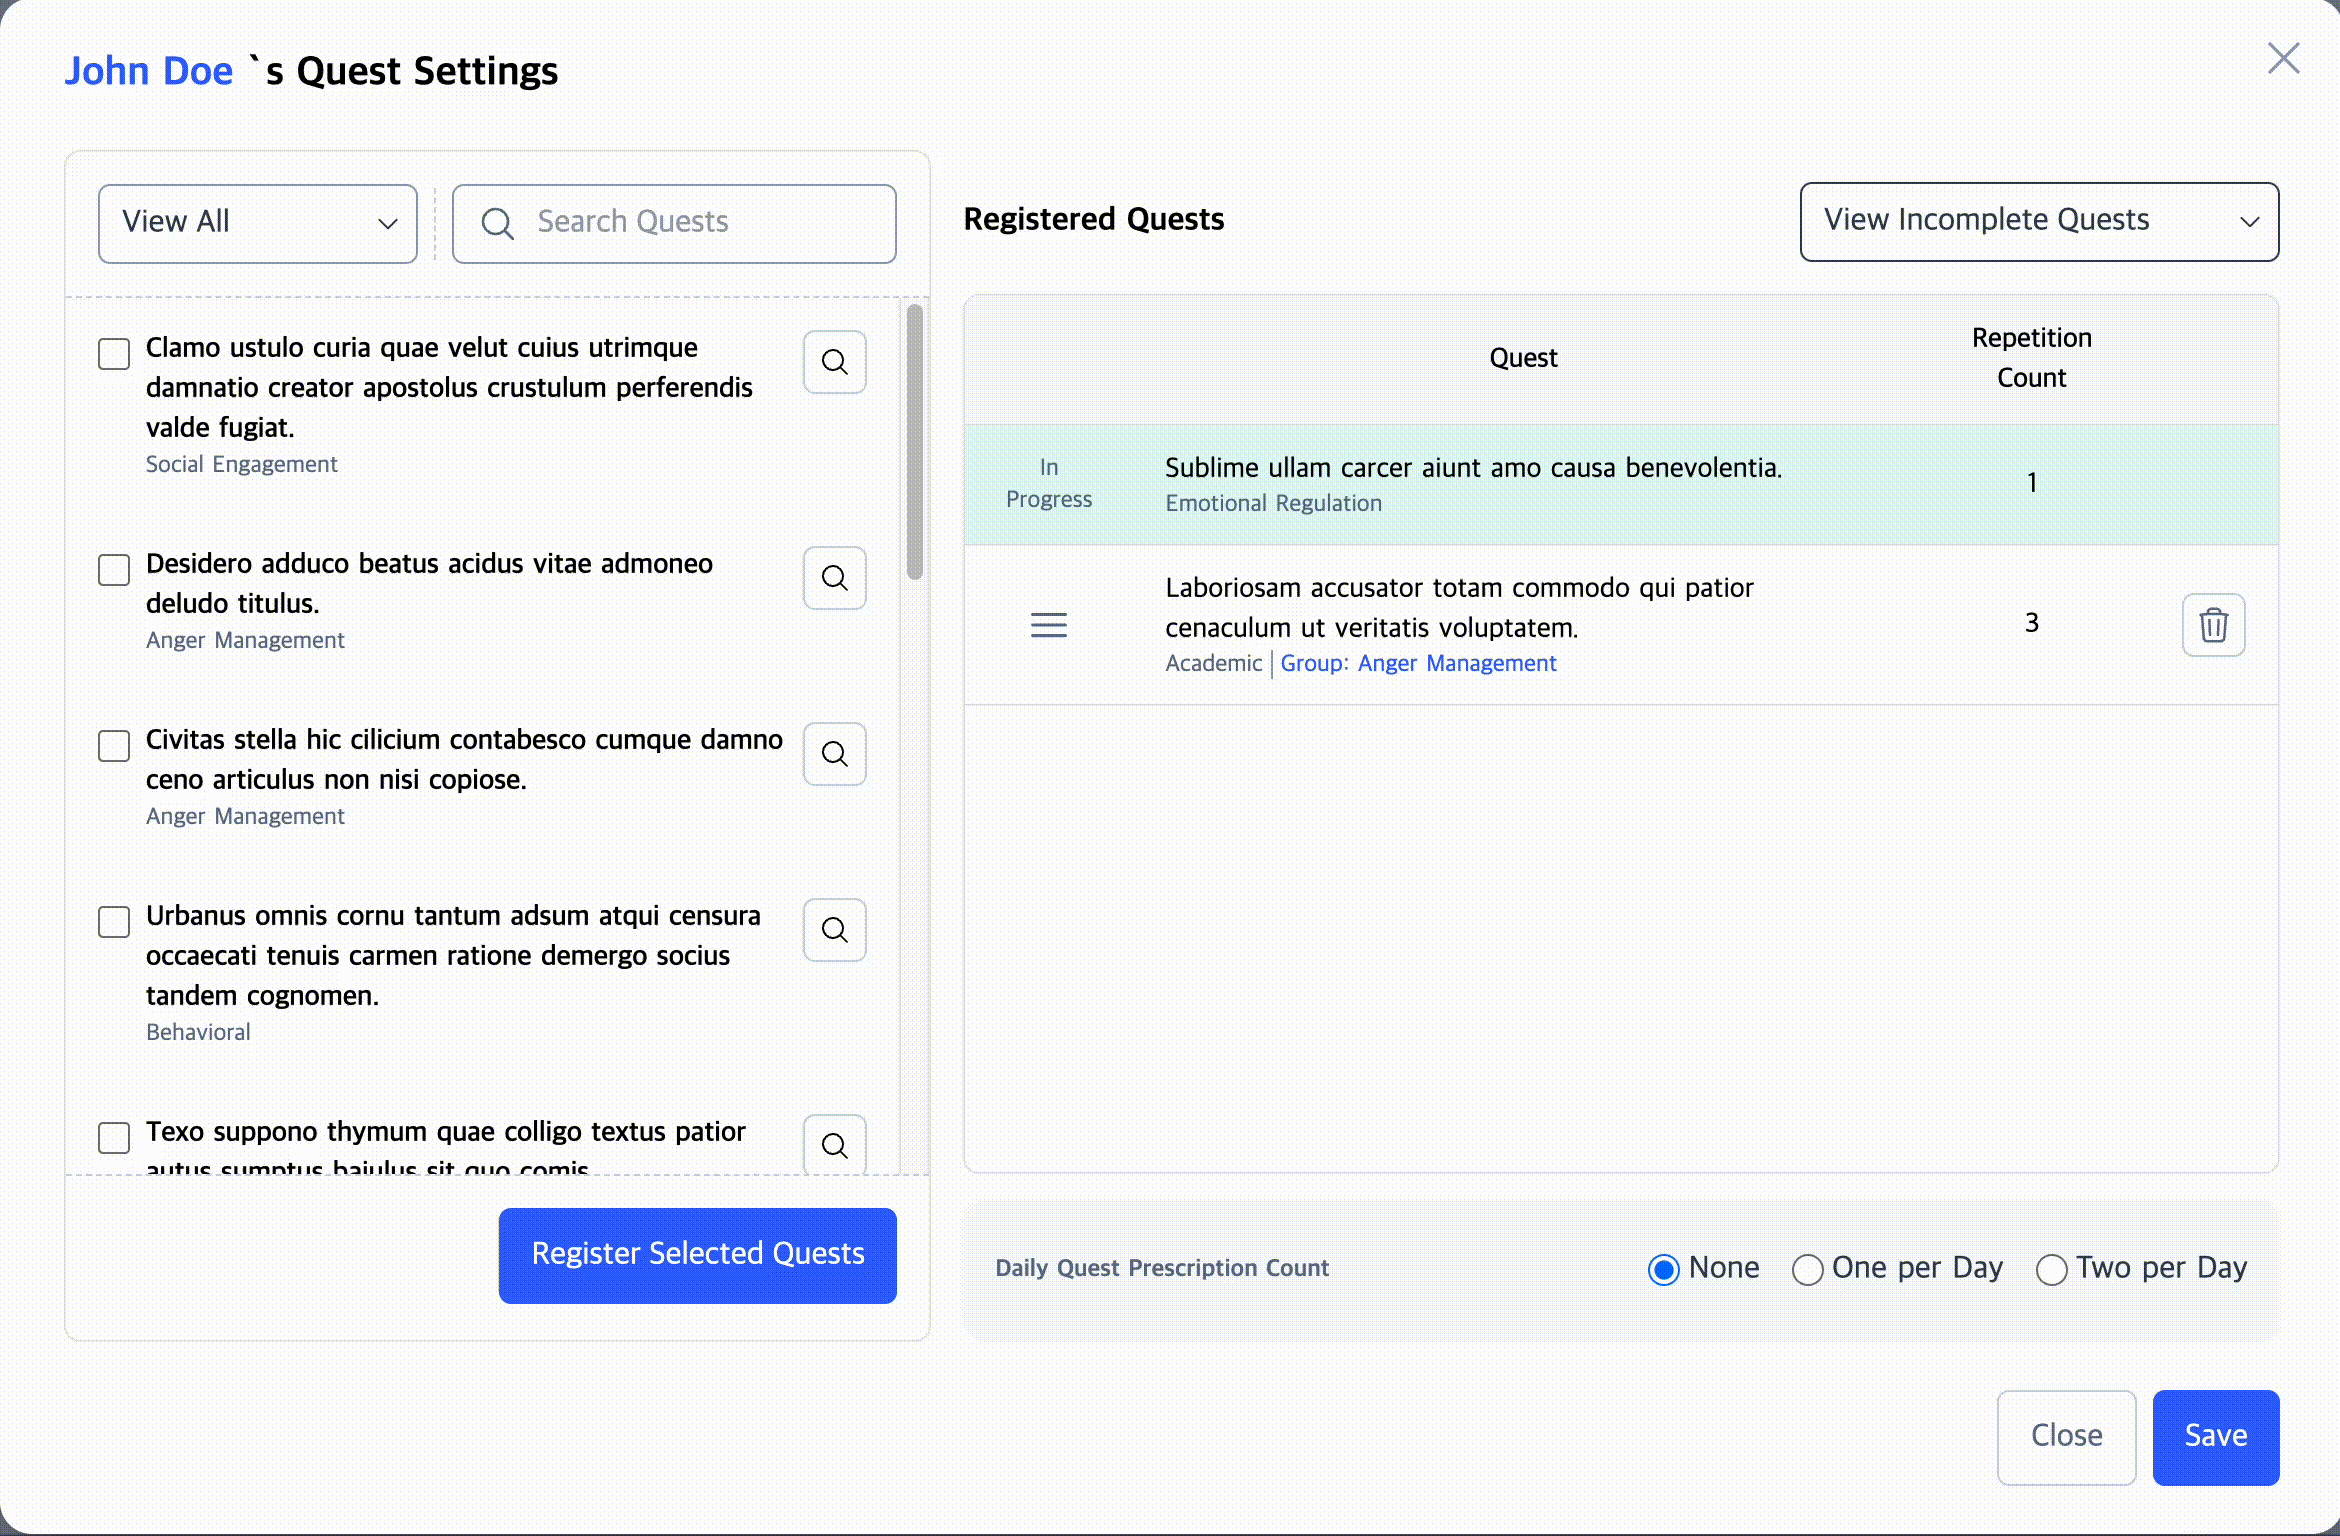Delete the 'Laboriosam accusator totam' registered quest
The width and height of the screenshot is (2340, 1536).
click(x=2213, y=625)
